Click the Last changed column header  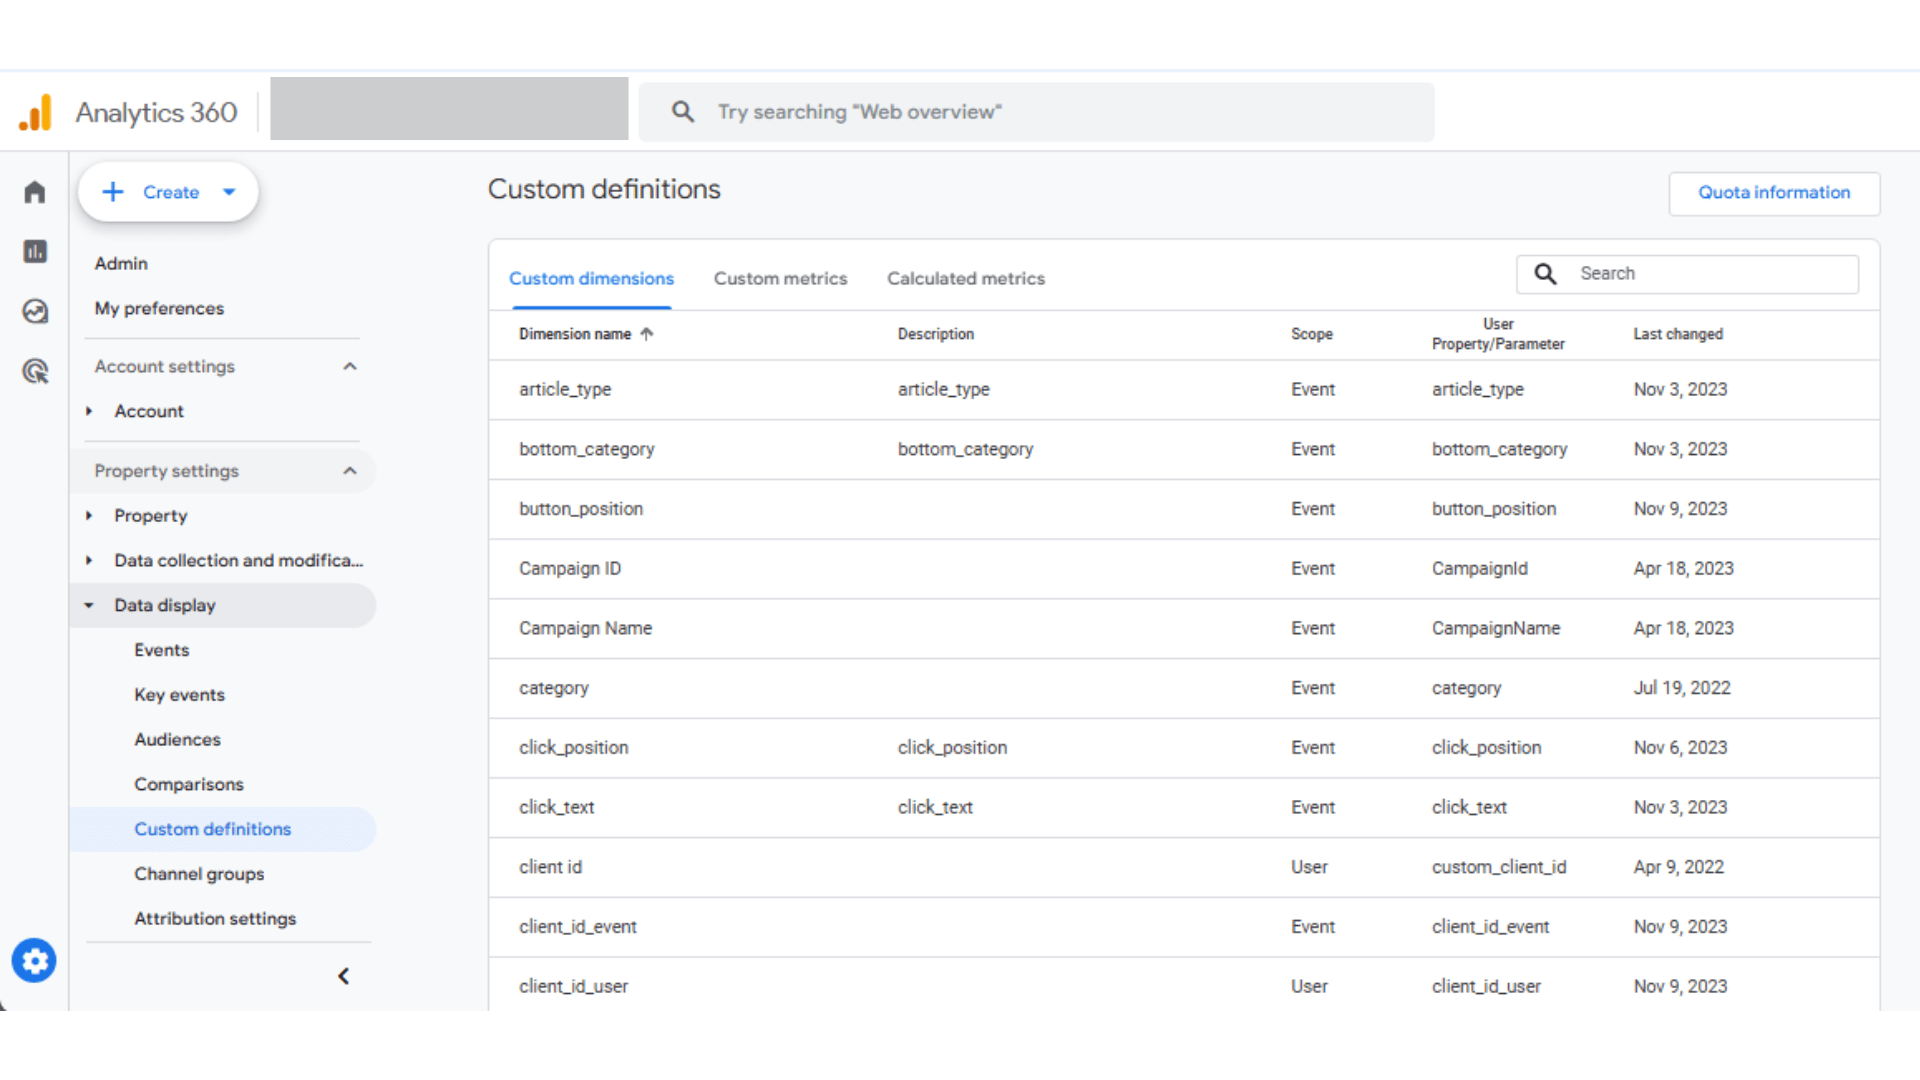click(1678, 334)
